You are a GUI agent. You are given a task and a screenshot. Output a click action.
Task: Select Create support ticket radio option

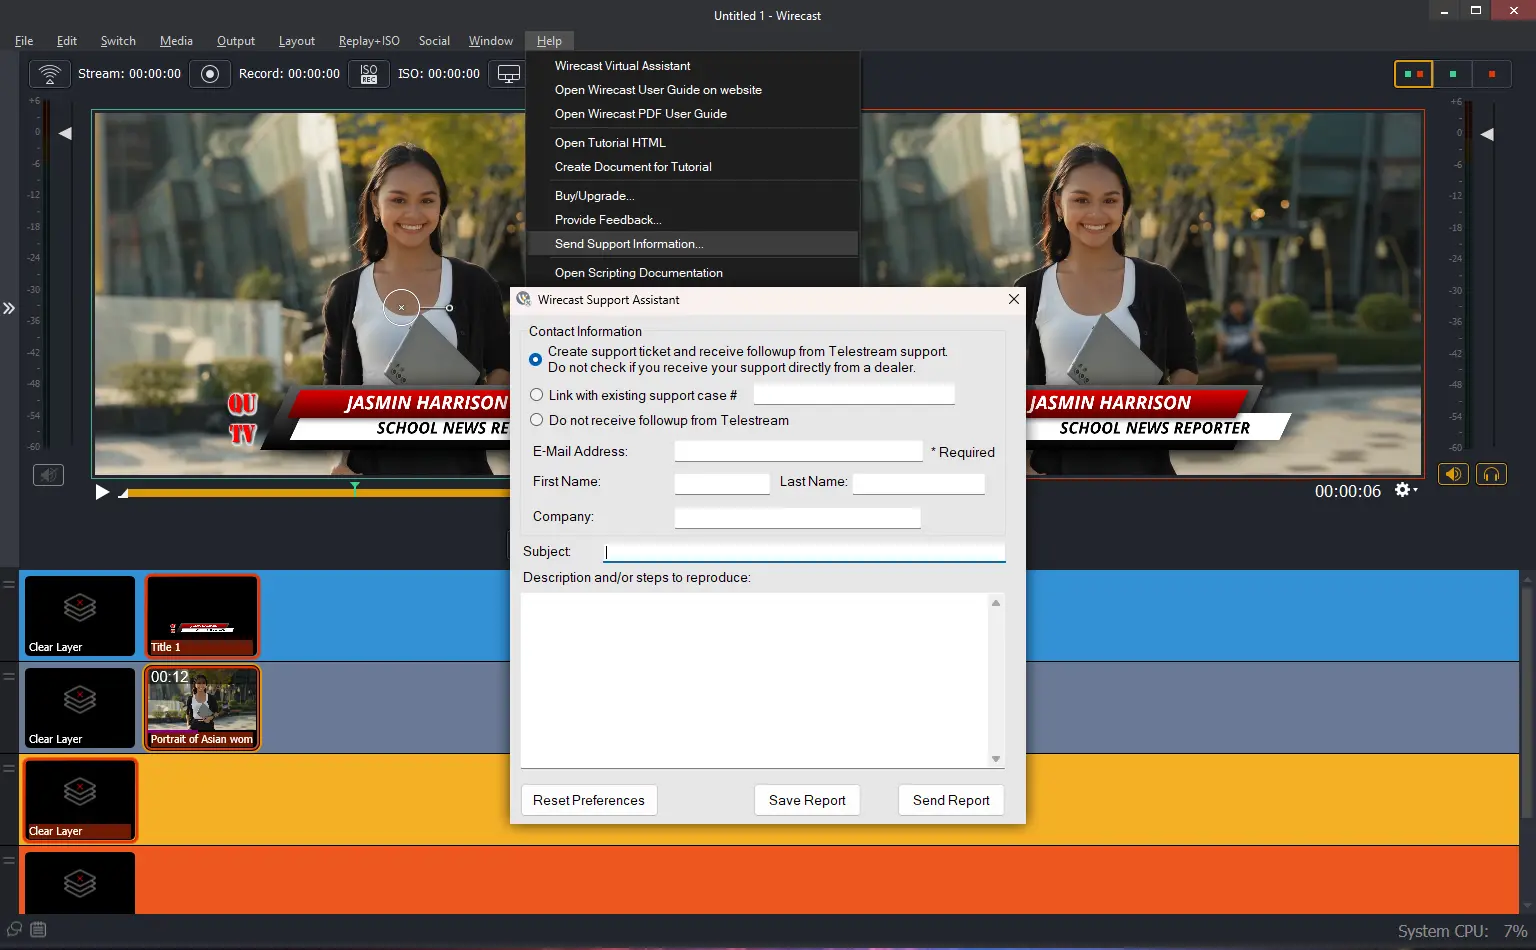pyautogui.click(x=536, y=359)
